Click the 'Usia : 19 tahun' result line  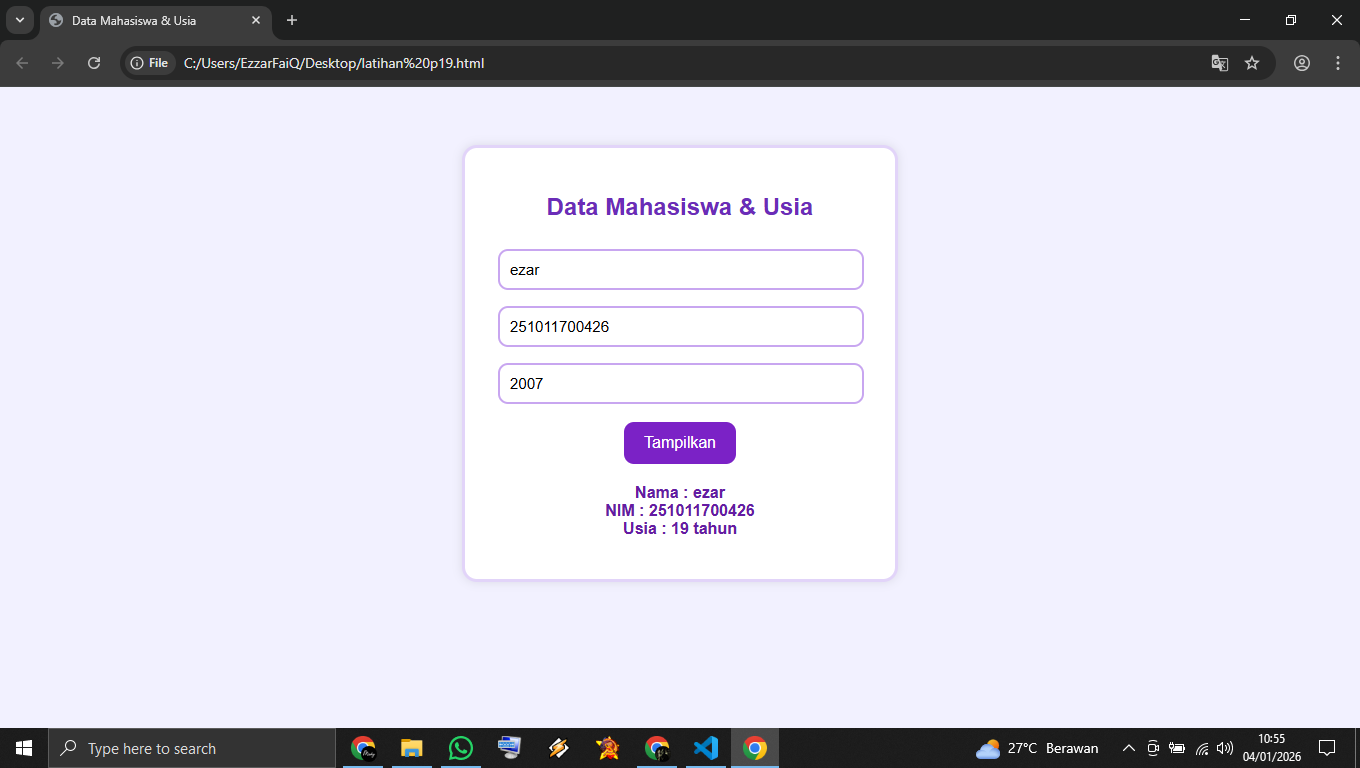click(680, 528)
